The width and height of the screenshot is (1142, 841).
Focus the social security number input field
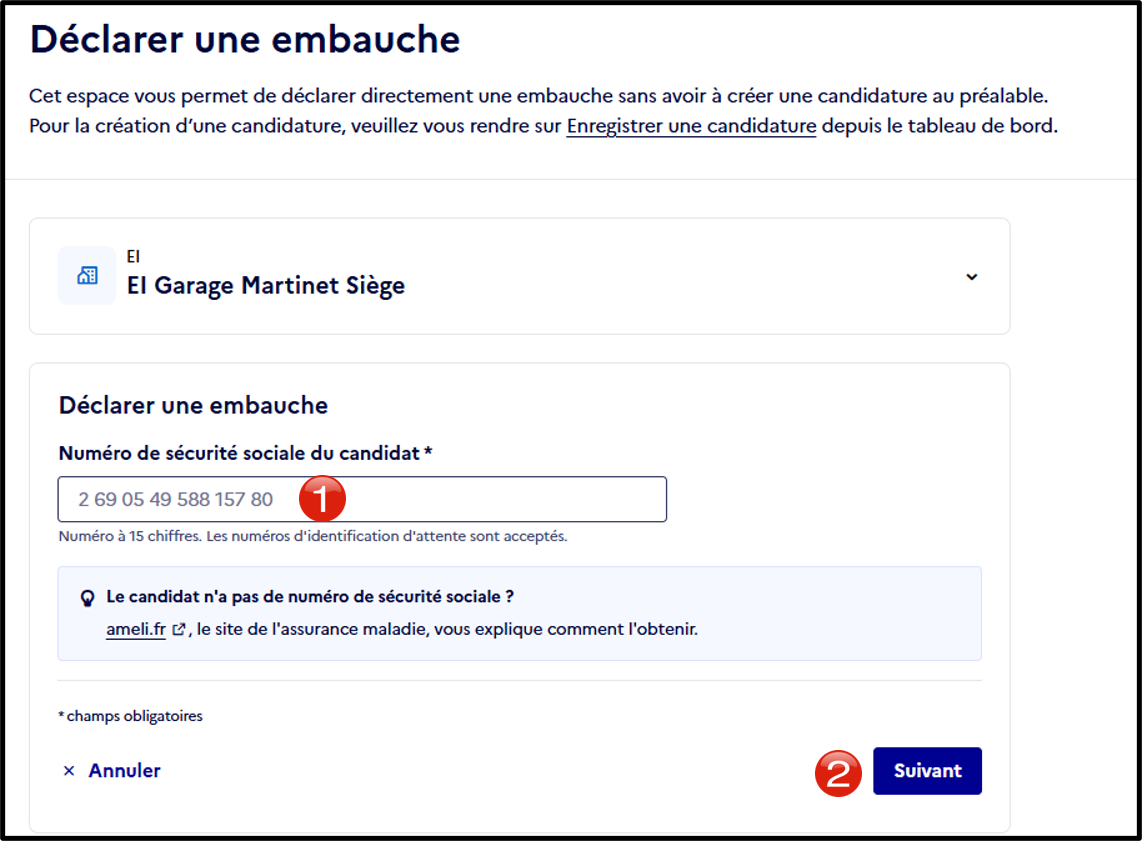click(x=362, y=499)
